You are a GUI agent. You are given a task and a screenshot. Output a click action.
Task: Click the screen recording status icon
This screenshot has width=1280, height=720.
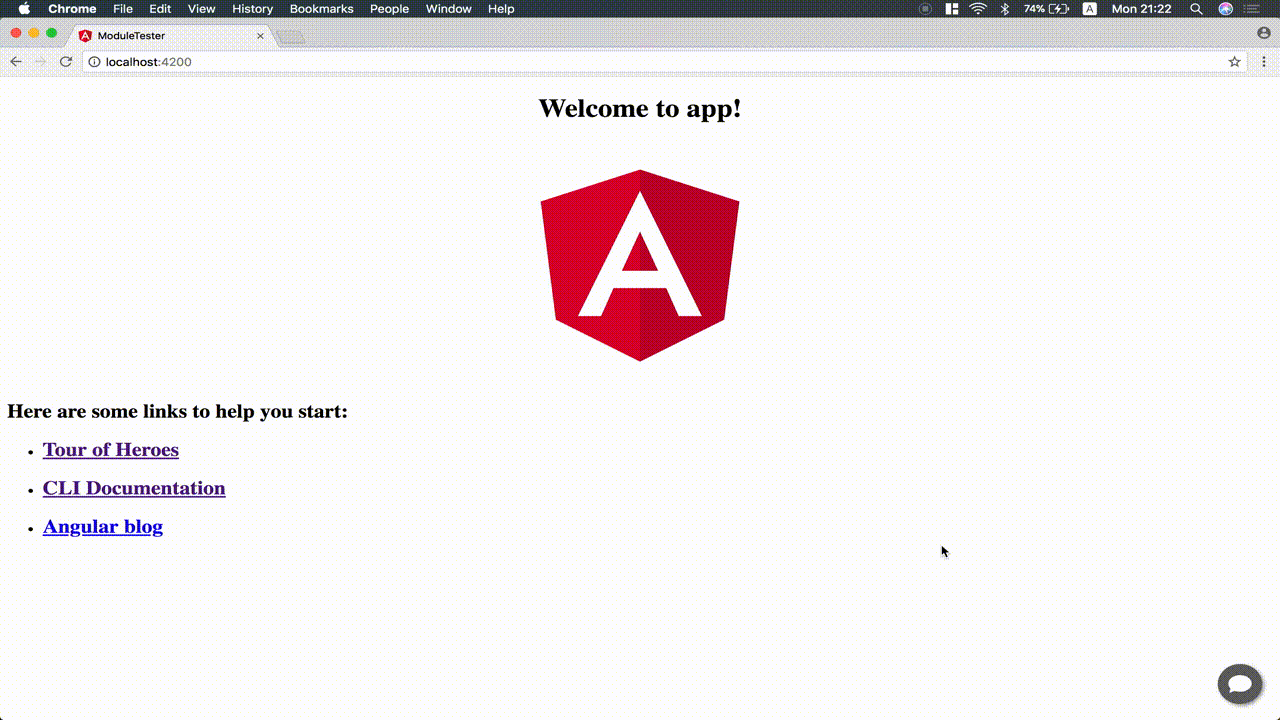click(x=925, y=9)
